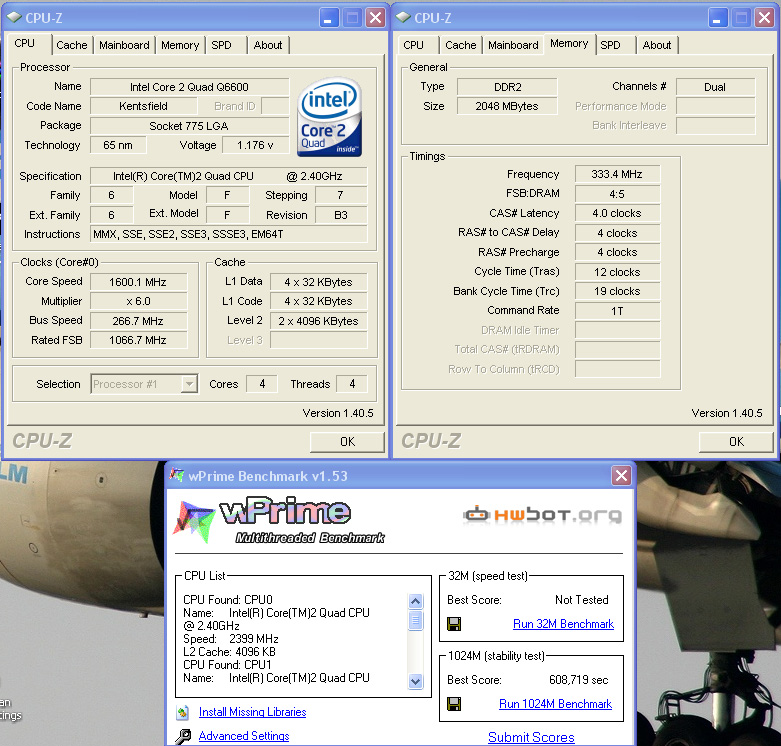781x746 pixels.
Task: Click the wPrime title bar app icon
Action: (x=176, y=475)
